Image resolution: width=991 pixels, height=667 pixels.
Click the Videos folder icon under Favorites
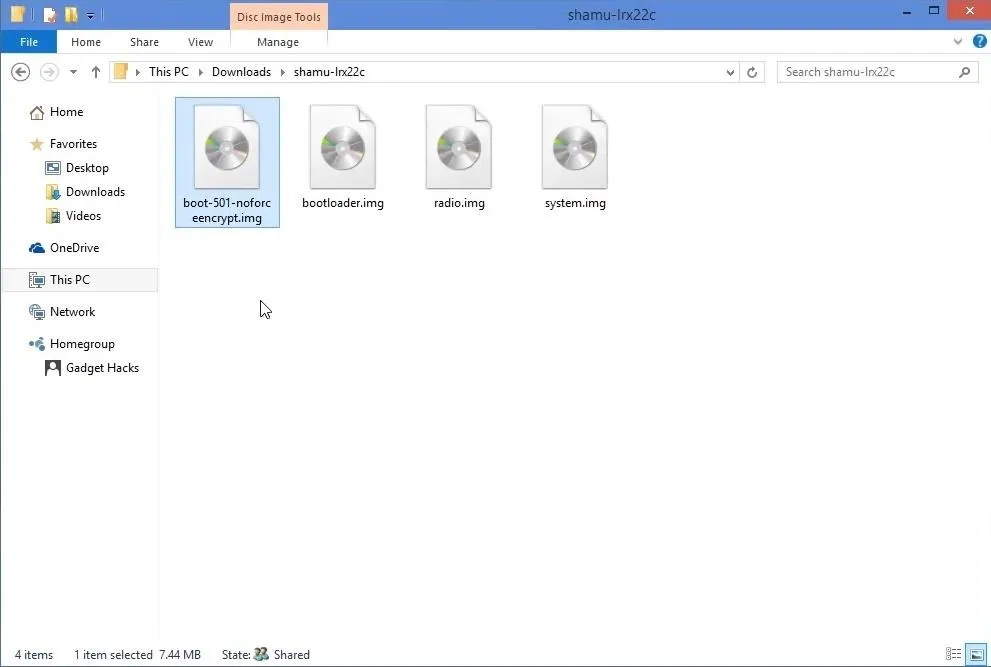[x=52, y=216]
